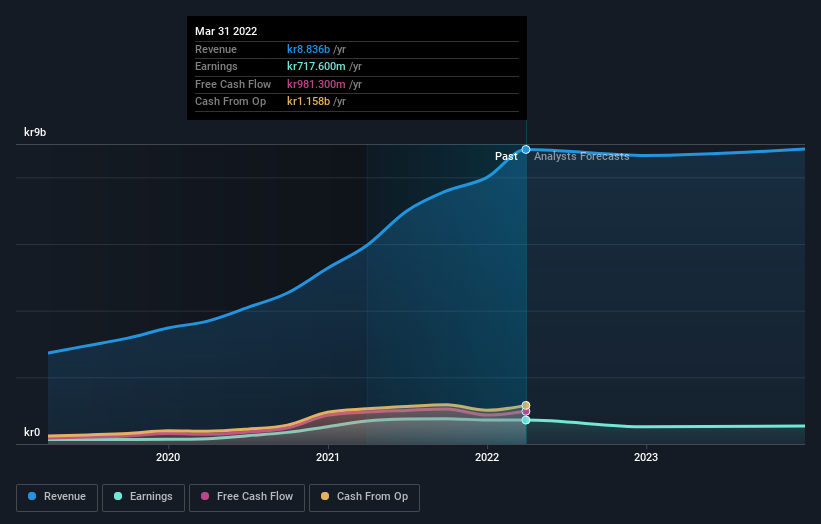
Task: Click the kr9b y-axis label
Action: click(36, 132)
